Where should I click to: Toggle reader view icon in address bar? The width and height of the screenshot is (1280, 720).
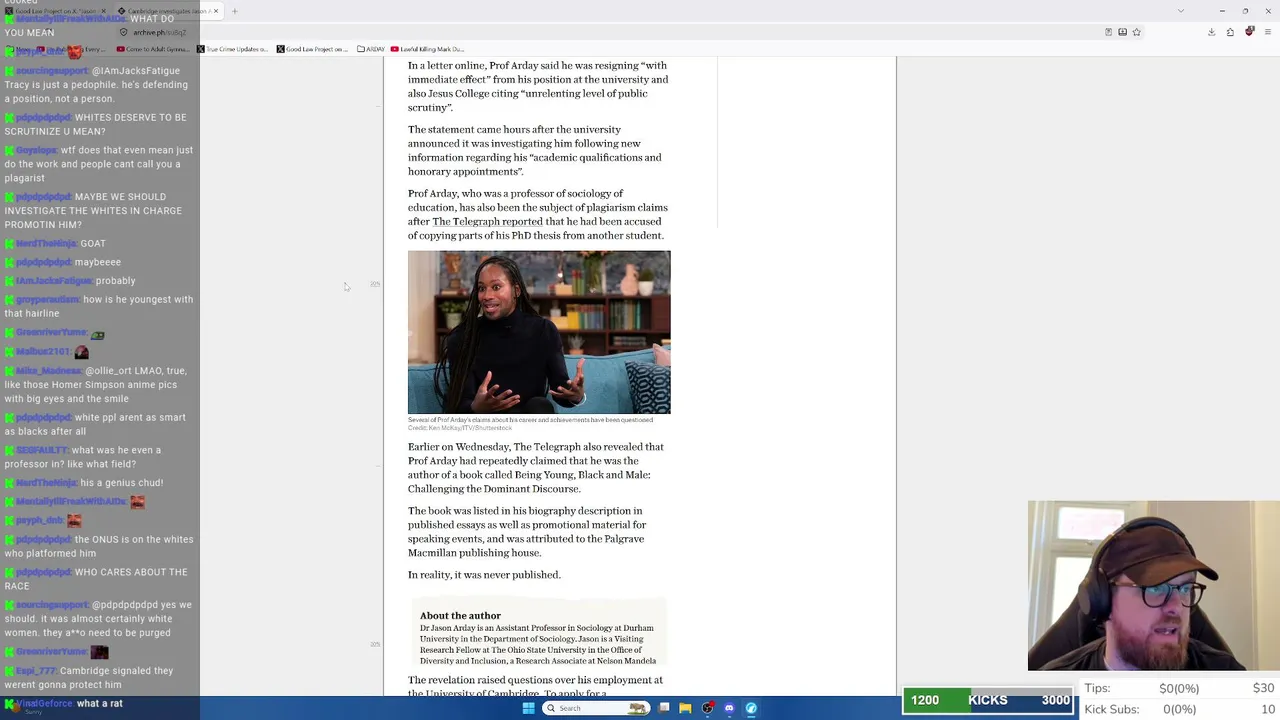[x=1108, y=32]
